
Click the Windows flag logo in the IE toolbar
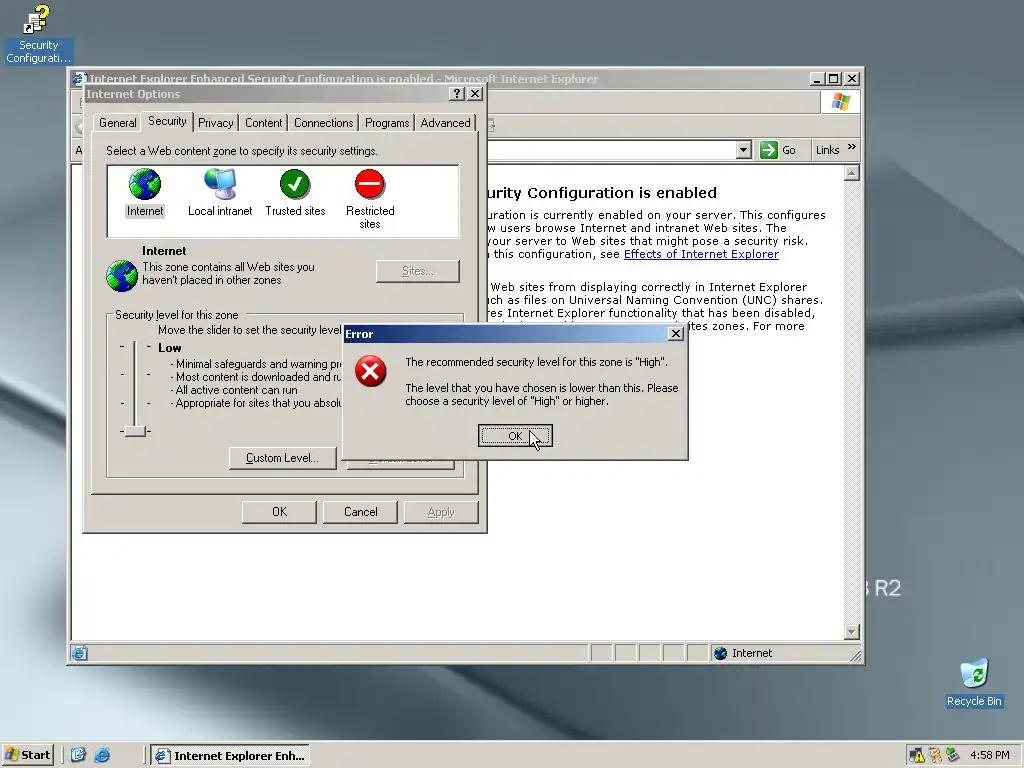840,102
